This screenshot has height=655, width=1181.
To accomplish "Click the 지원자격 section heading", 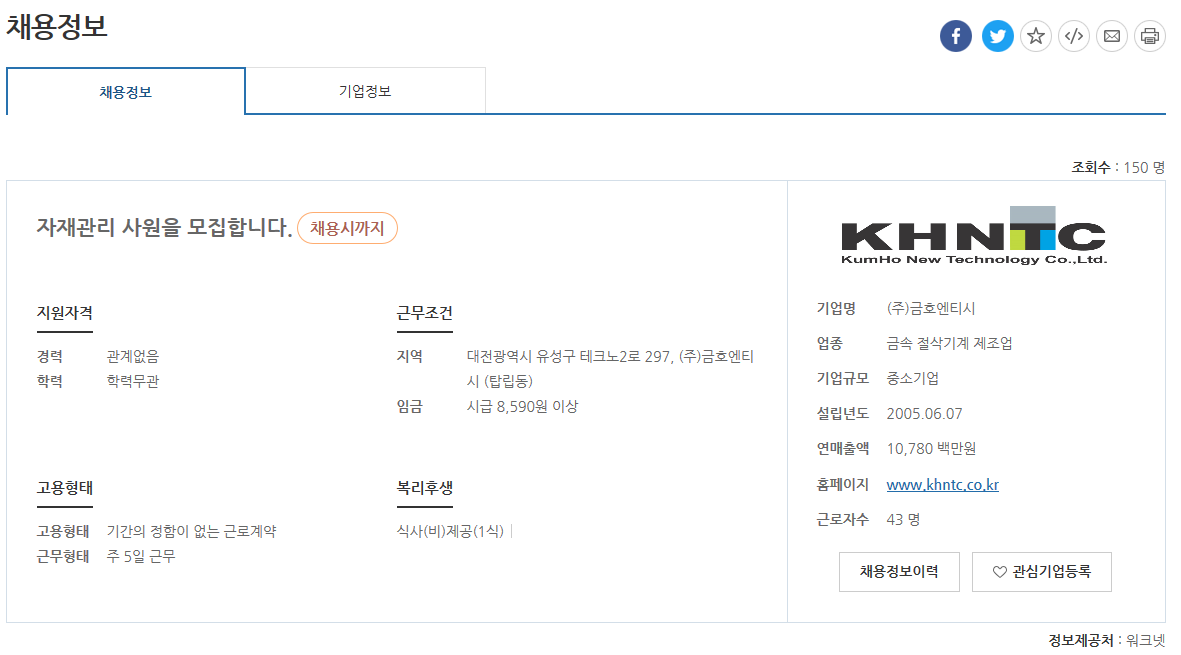I will point(65,312).
